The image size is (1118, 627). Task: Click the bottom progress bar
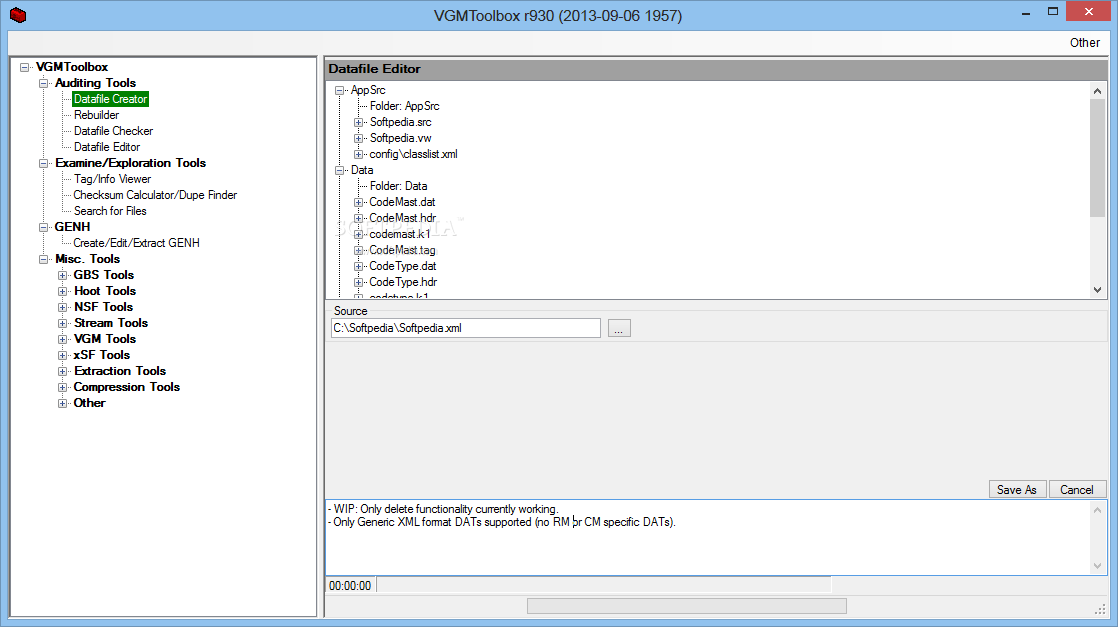687,606
